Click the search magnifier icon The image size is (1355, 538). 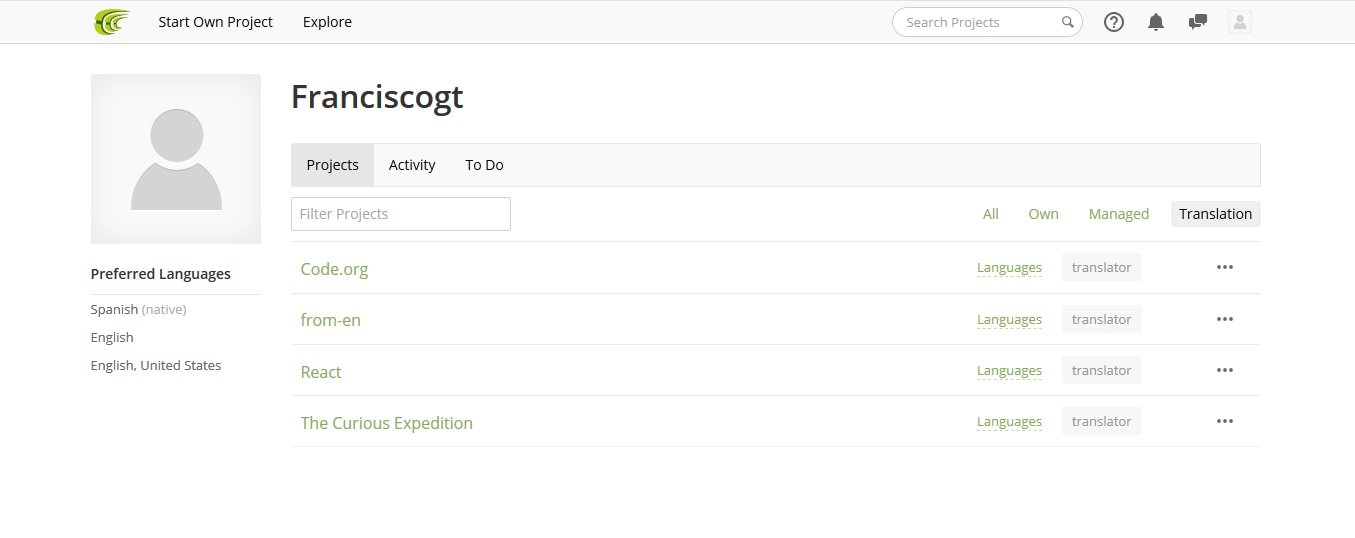[1067, 22]
